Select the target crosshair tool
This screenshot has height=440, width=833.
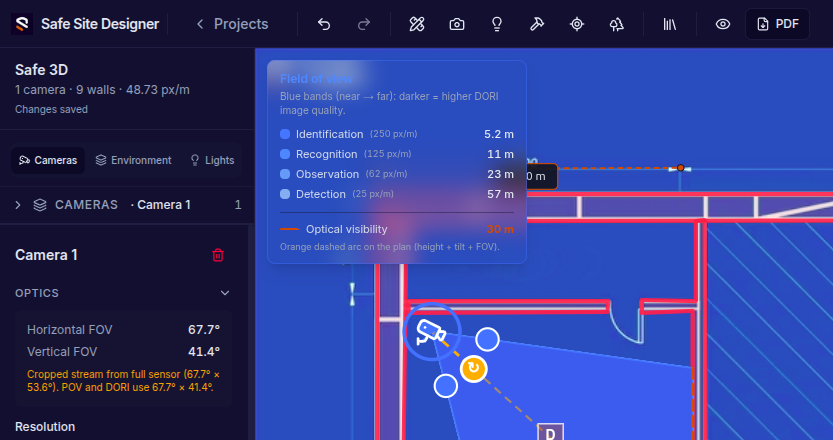577,24
